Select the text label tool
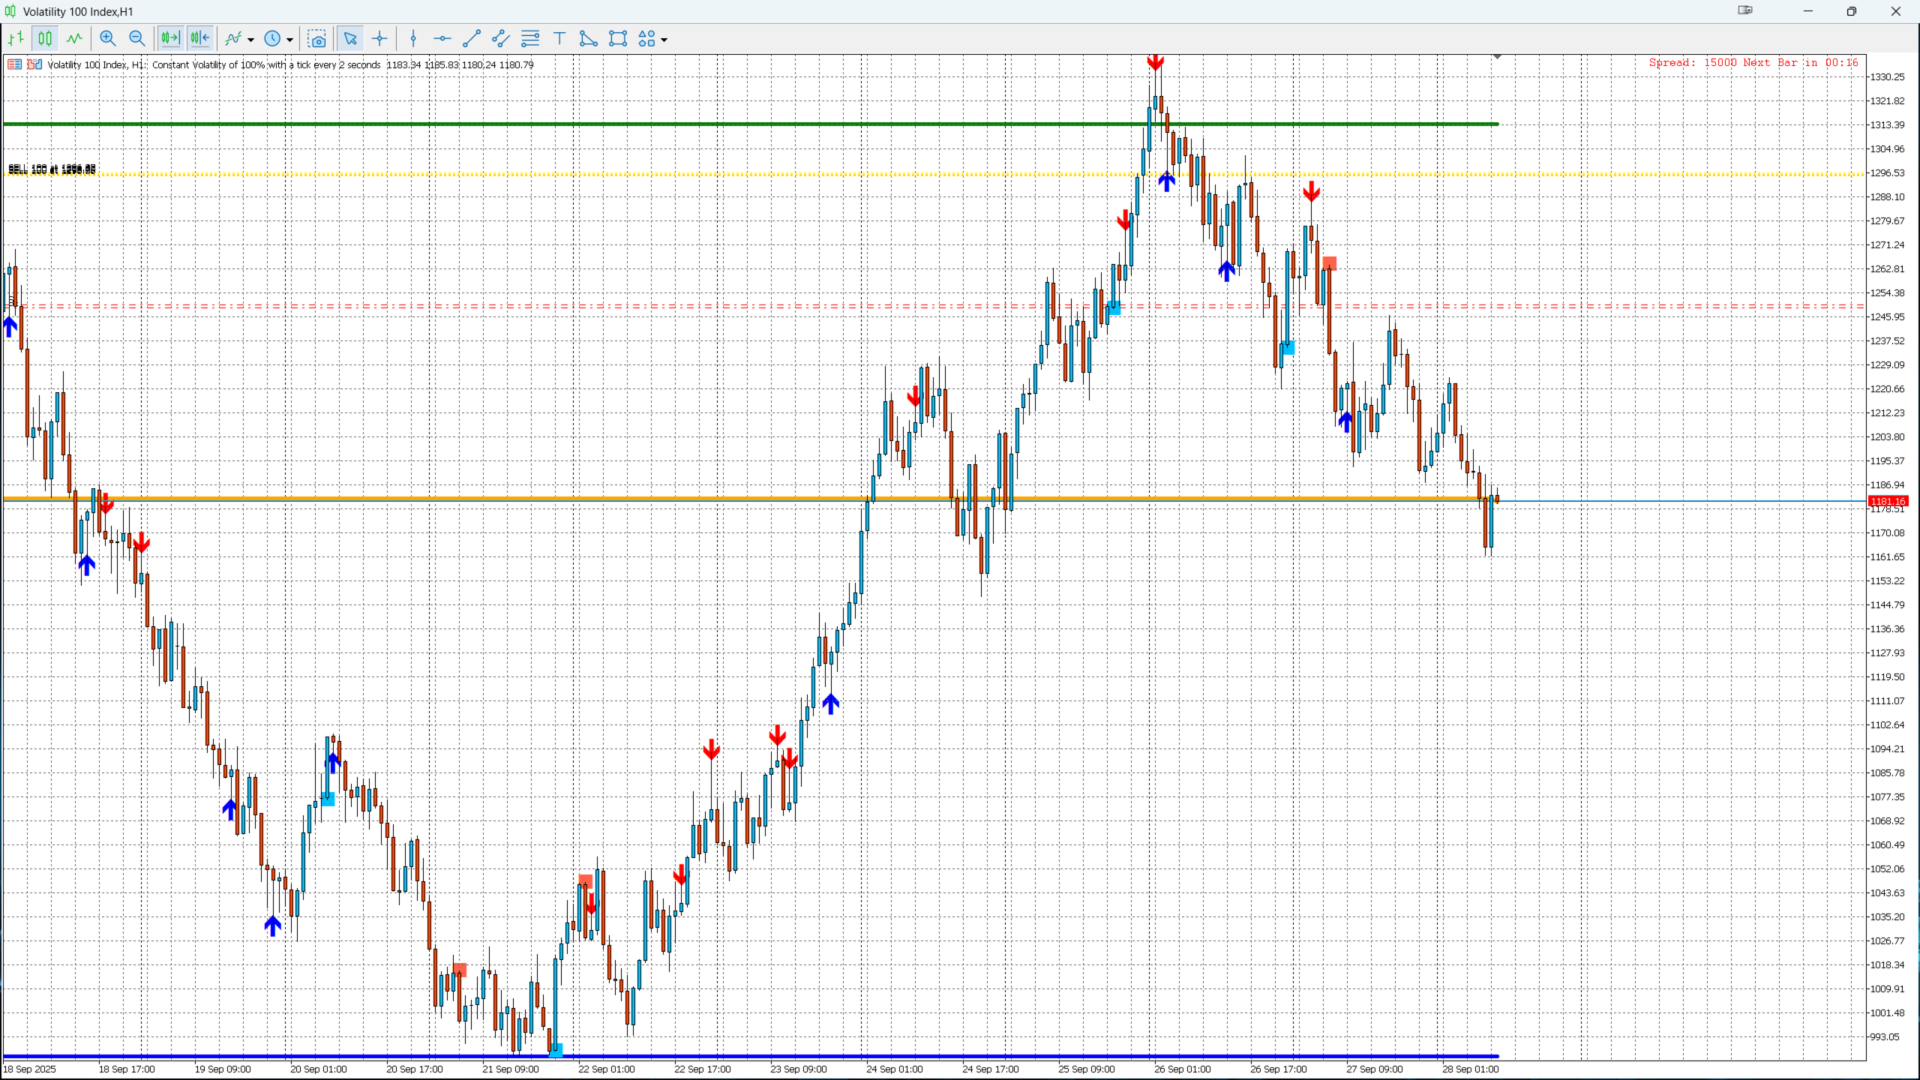Viewport: 1920px width, 1080px height. click(560, 39)
